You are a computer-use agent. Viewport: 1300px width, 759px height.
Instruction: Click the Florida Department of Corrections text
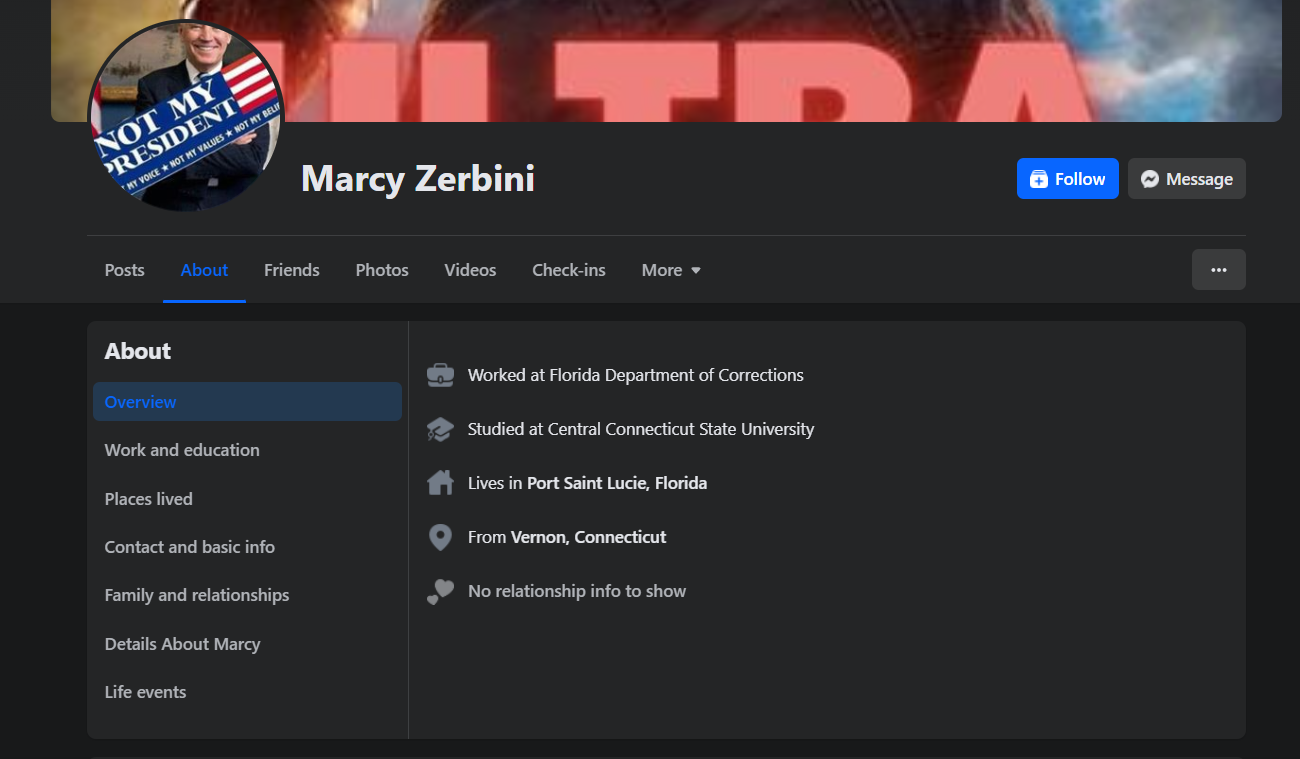pos(677,375)
